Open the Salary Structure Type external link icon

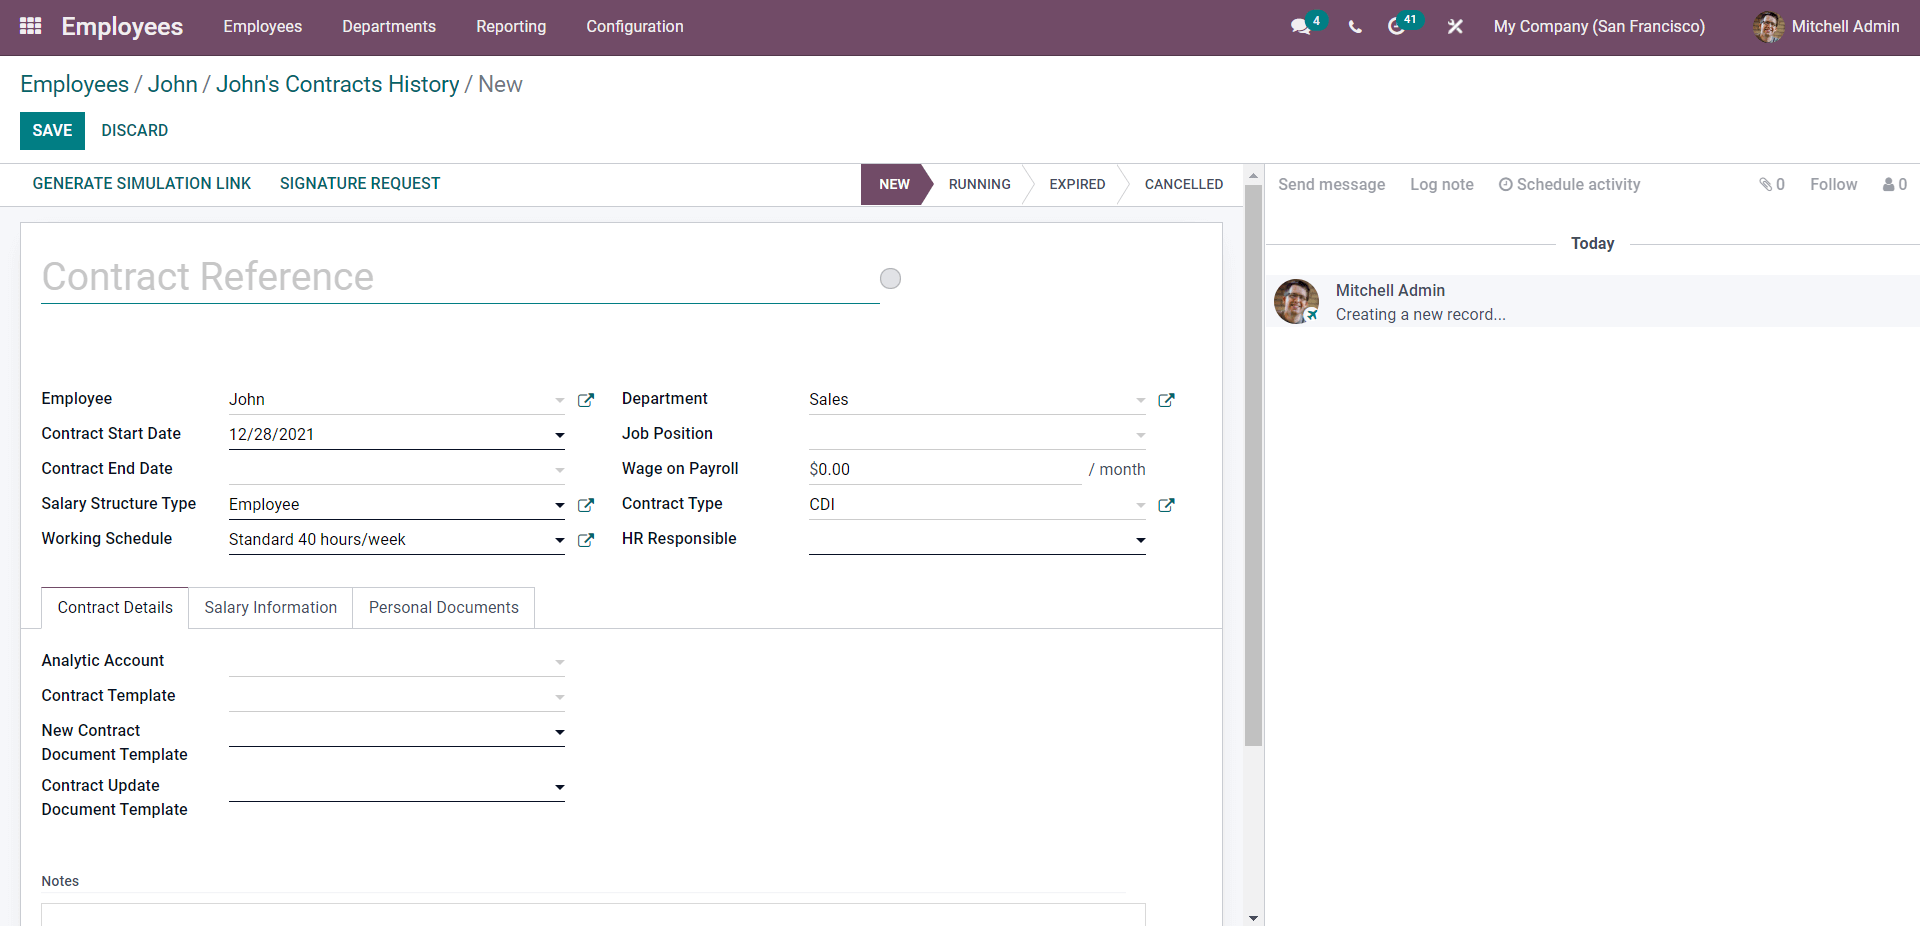[x=586, y=505]
